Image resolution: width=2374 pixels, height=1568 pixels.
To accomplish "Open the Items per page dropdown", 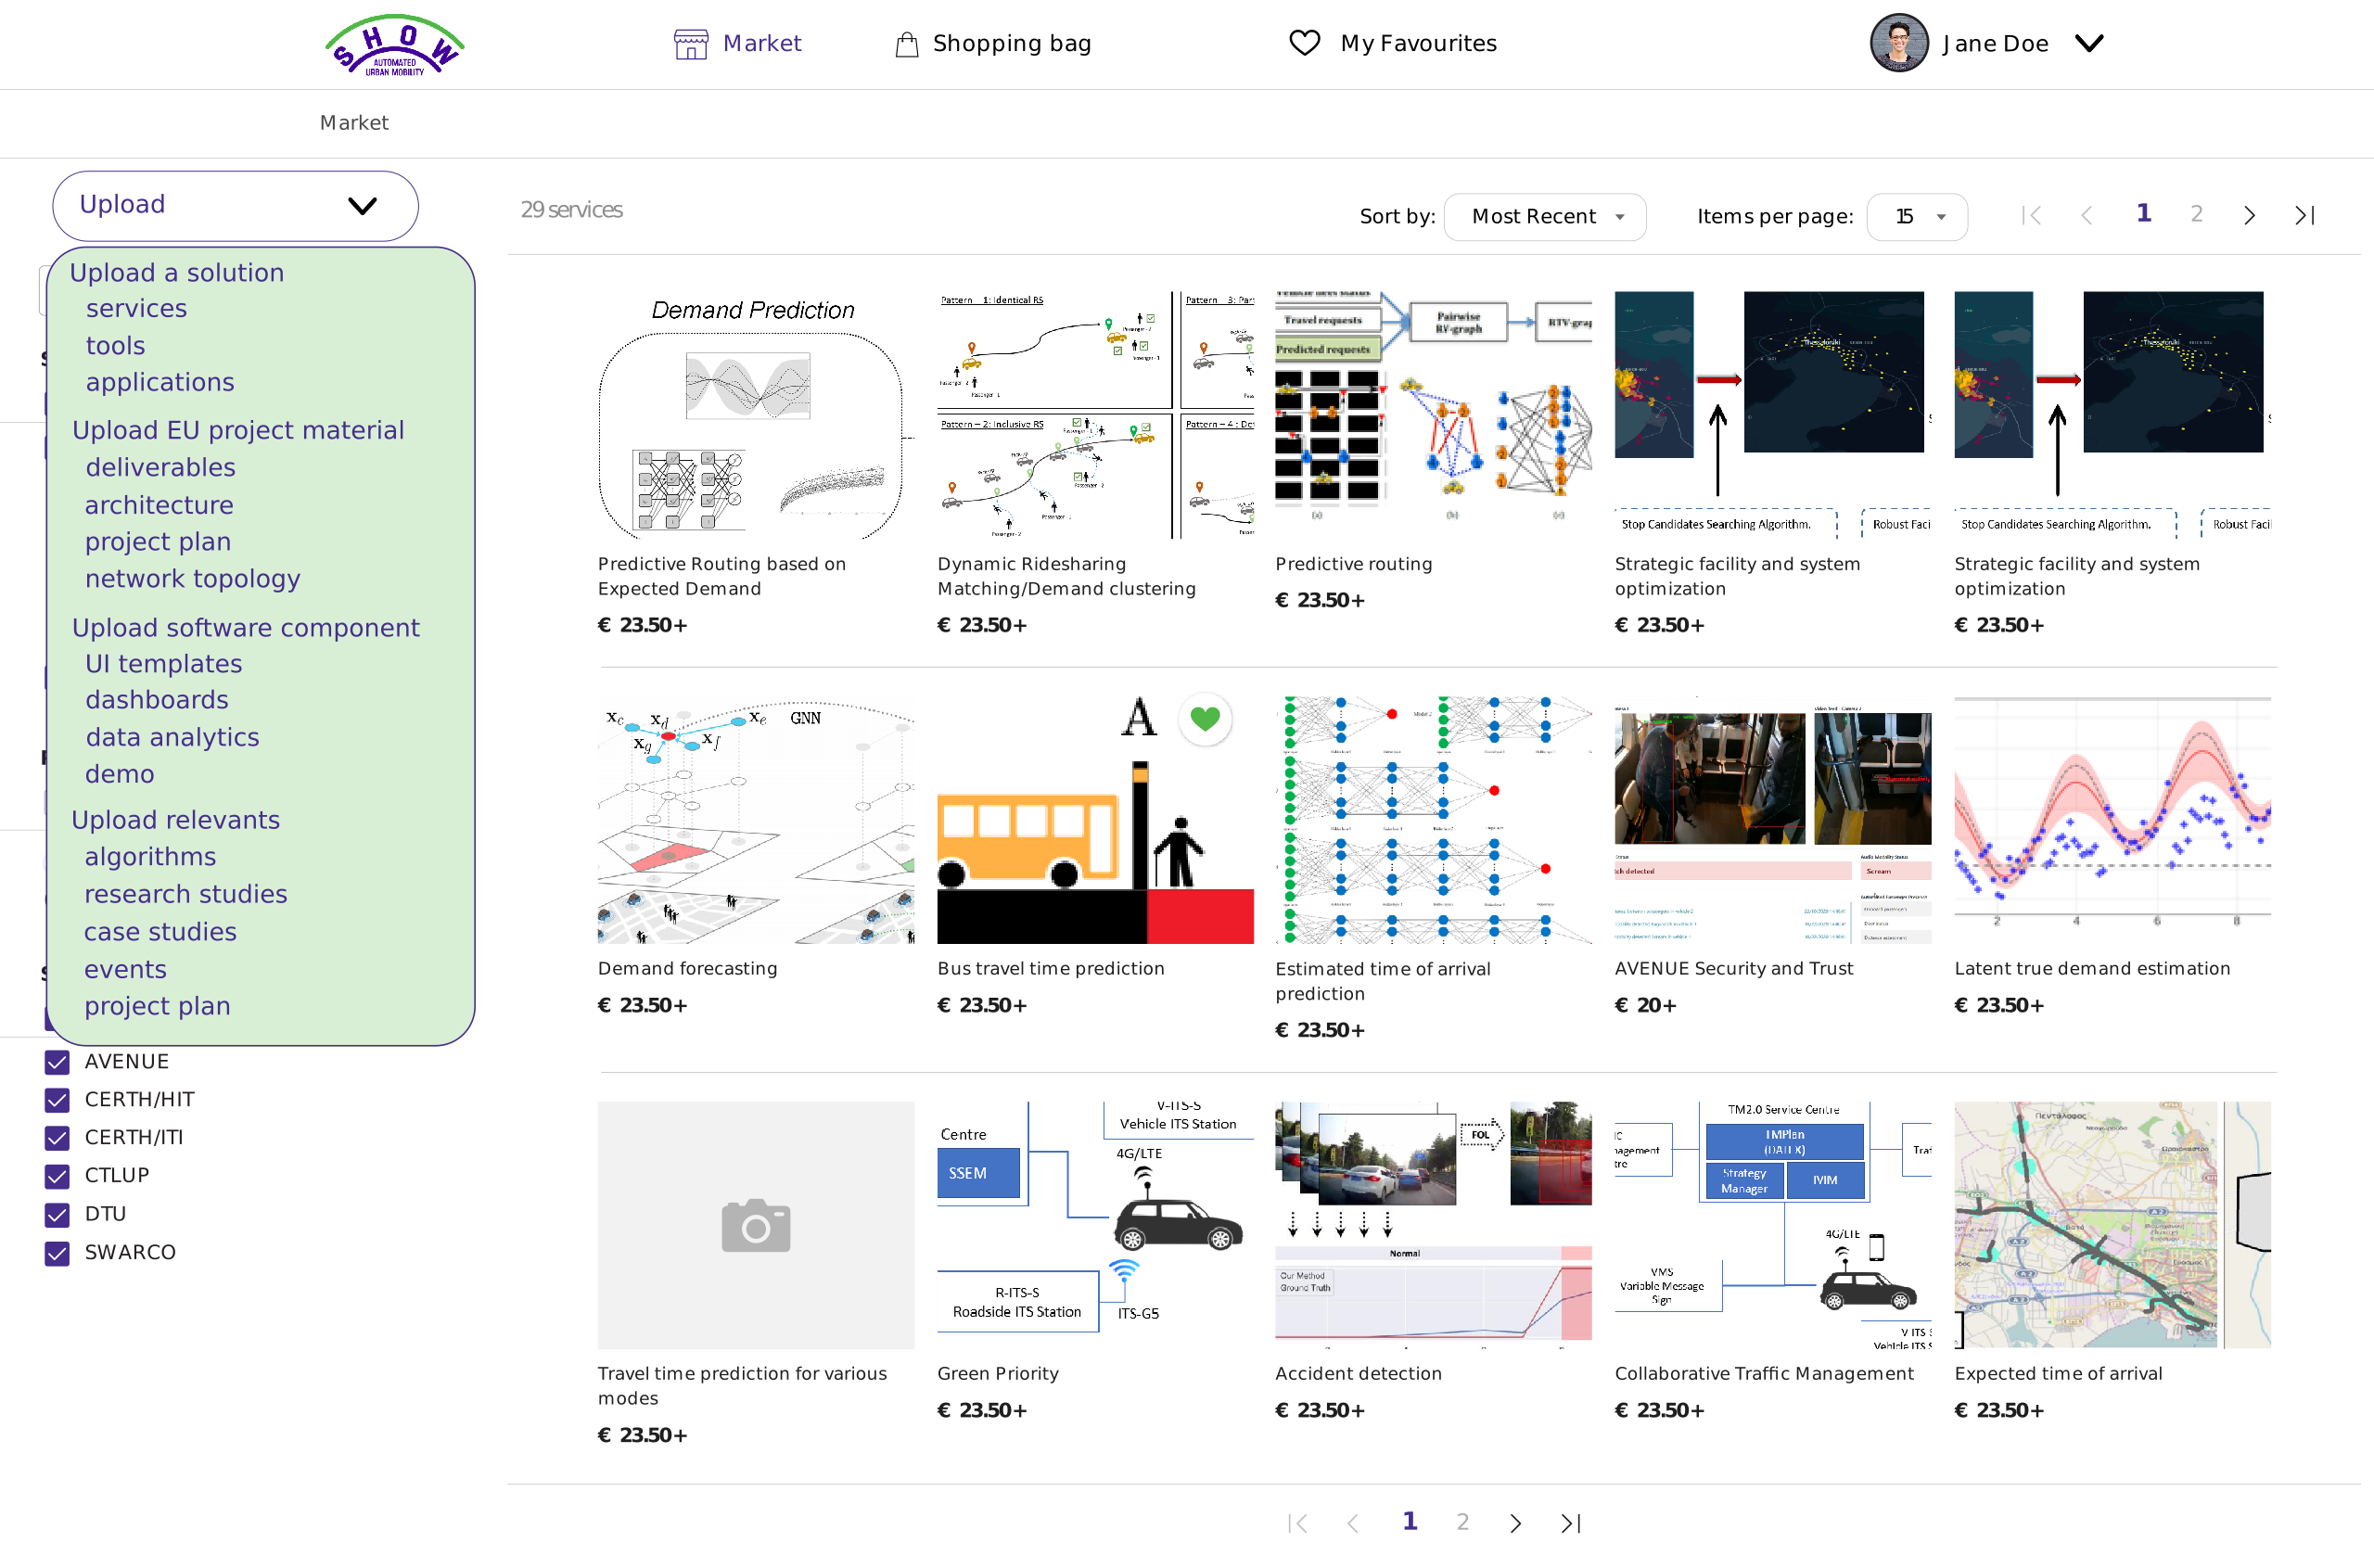I will pyautogui.click(x=1917, y=217).
